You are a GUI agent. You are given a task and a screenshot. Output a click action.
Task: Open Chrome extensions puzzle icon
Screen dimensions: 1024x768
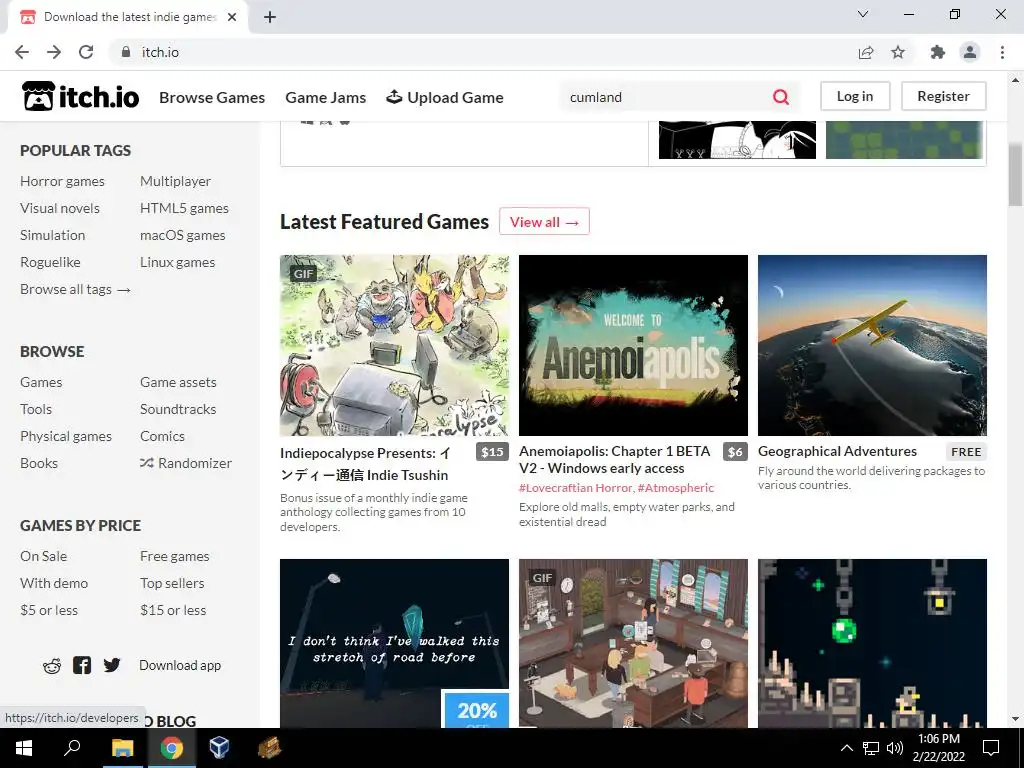pos(938,52)
